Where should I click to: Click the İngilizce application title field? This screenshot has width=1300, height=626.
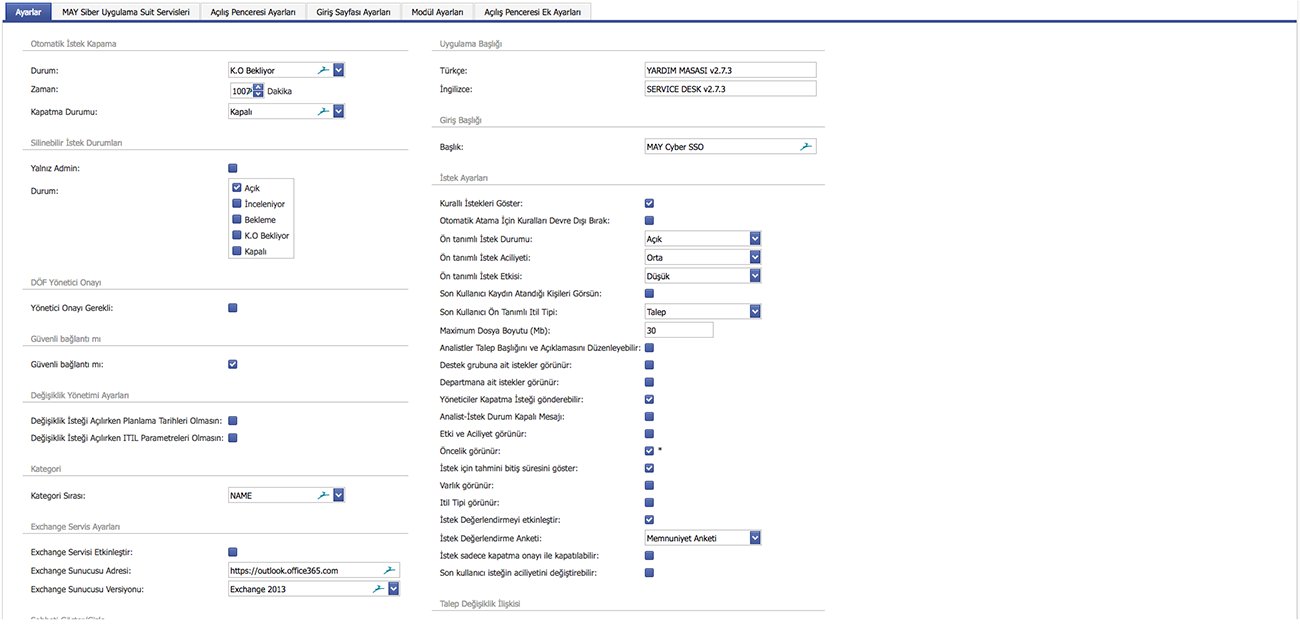coord(731,89)
